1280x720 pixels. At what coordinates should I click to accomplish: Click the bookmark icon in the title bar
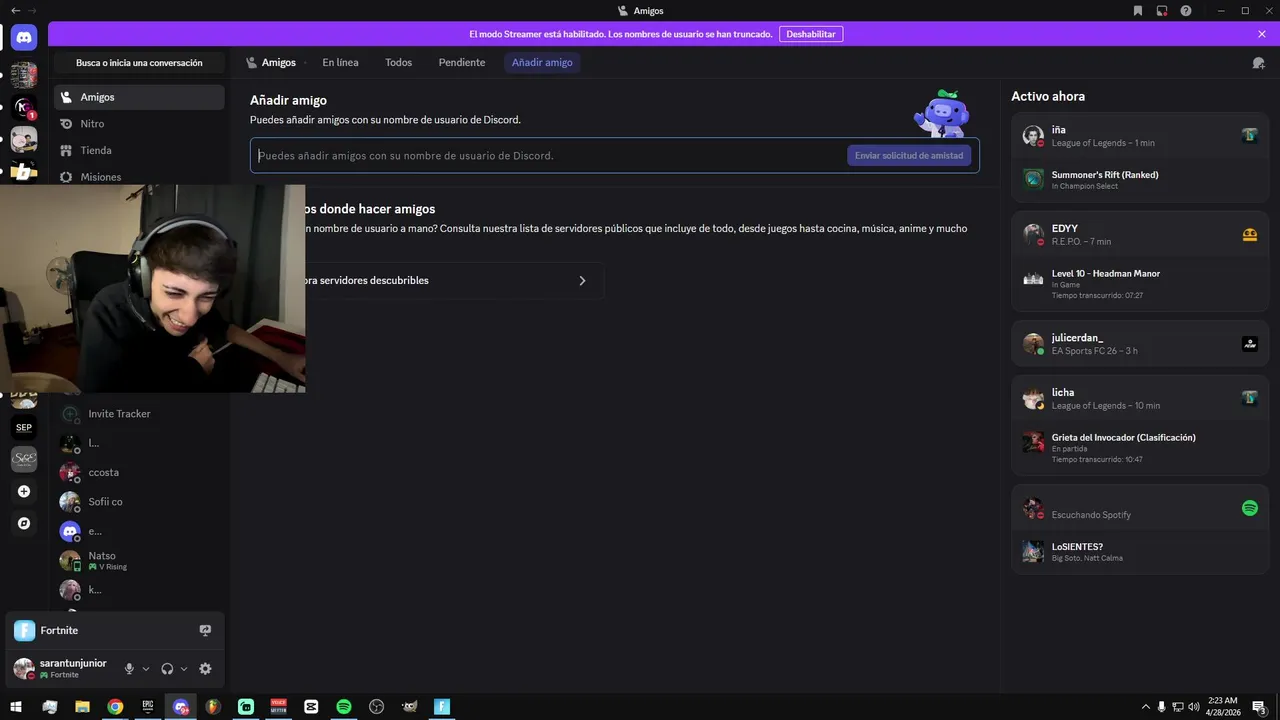(1138, 10)
